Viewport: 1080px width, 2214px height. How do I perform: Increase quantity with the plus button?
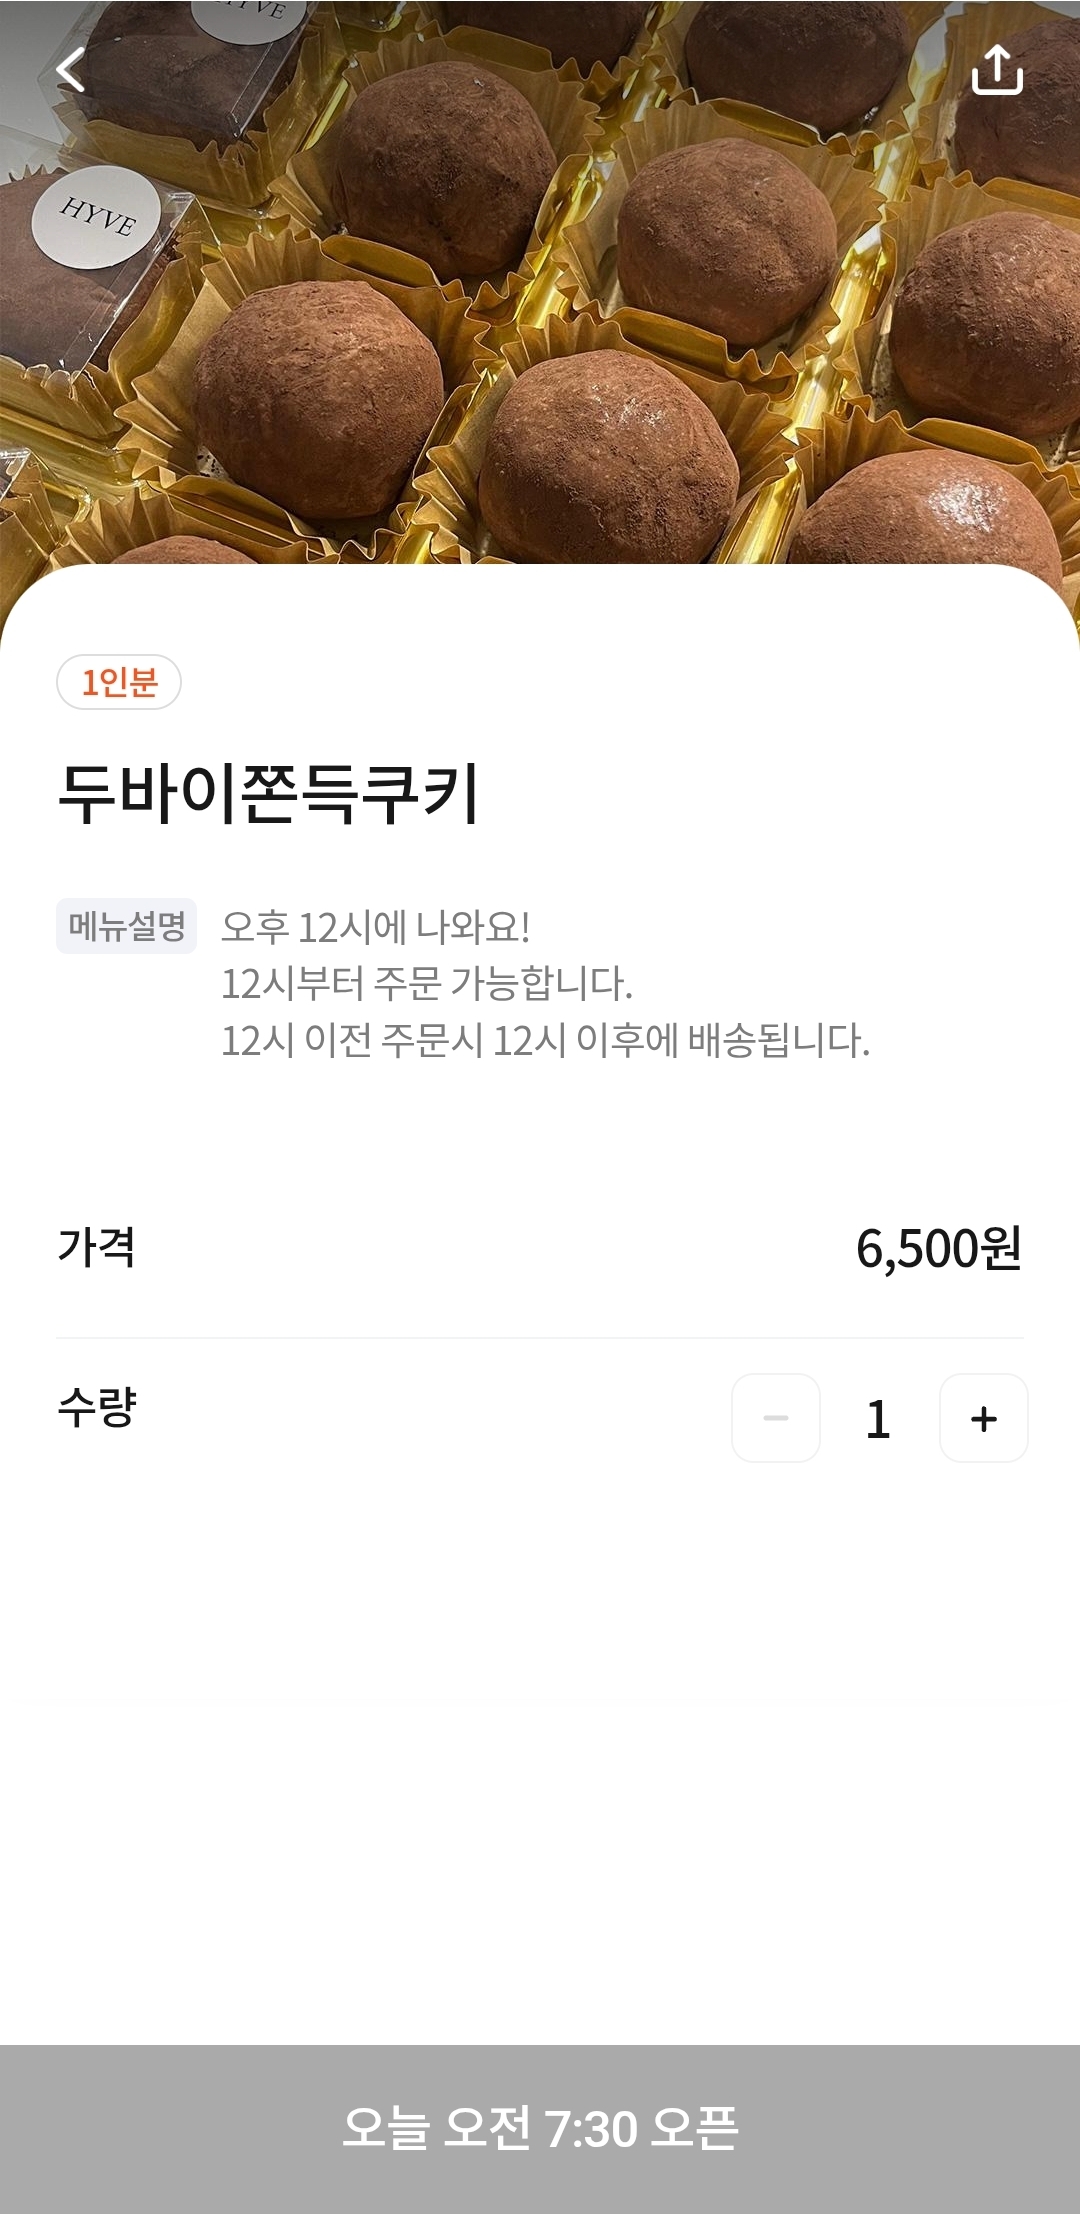984,1418
